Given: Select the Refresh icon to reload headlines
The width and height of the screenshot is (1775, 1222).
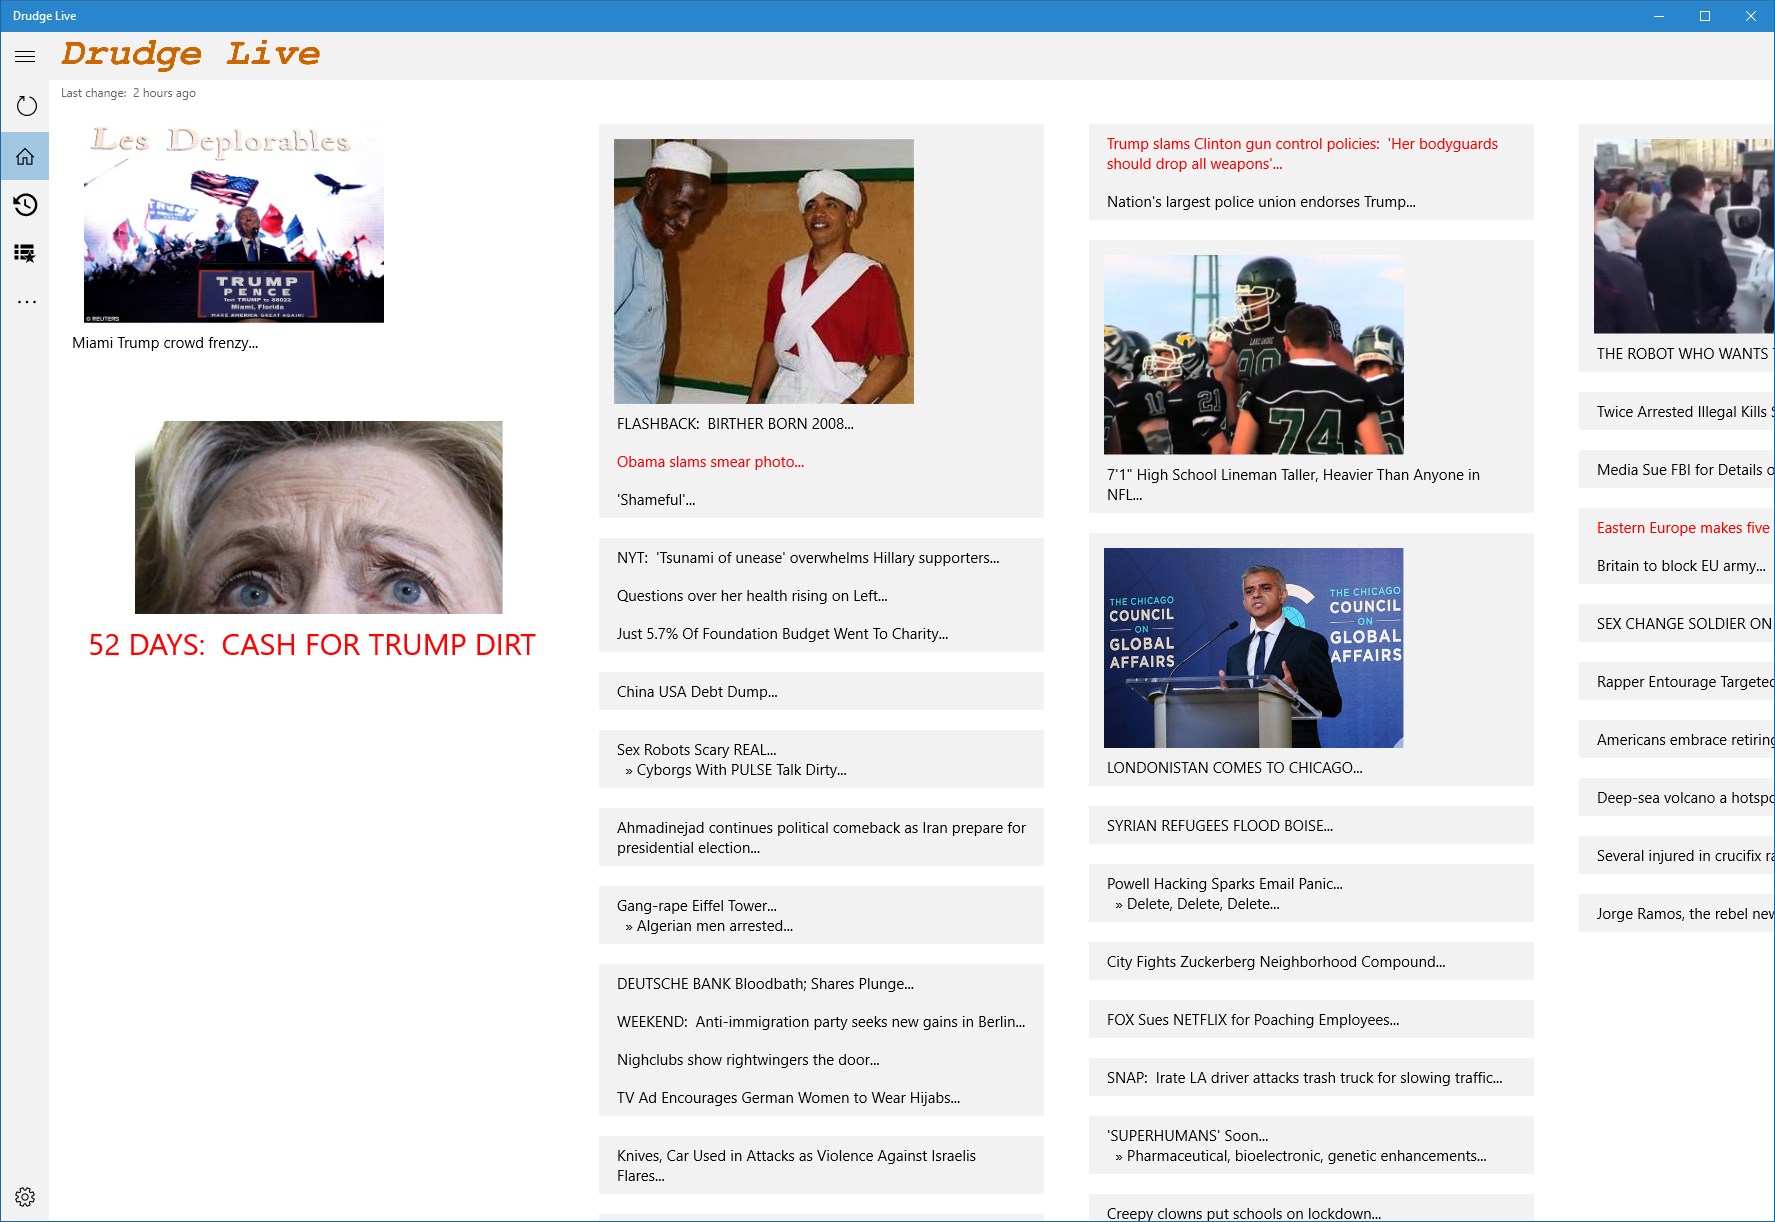Looking at the screenshot, I should point(25,104).
